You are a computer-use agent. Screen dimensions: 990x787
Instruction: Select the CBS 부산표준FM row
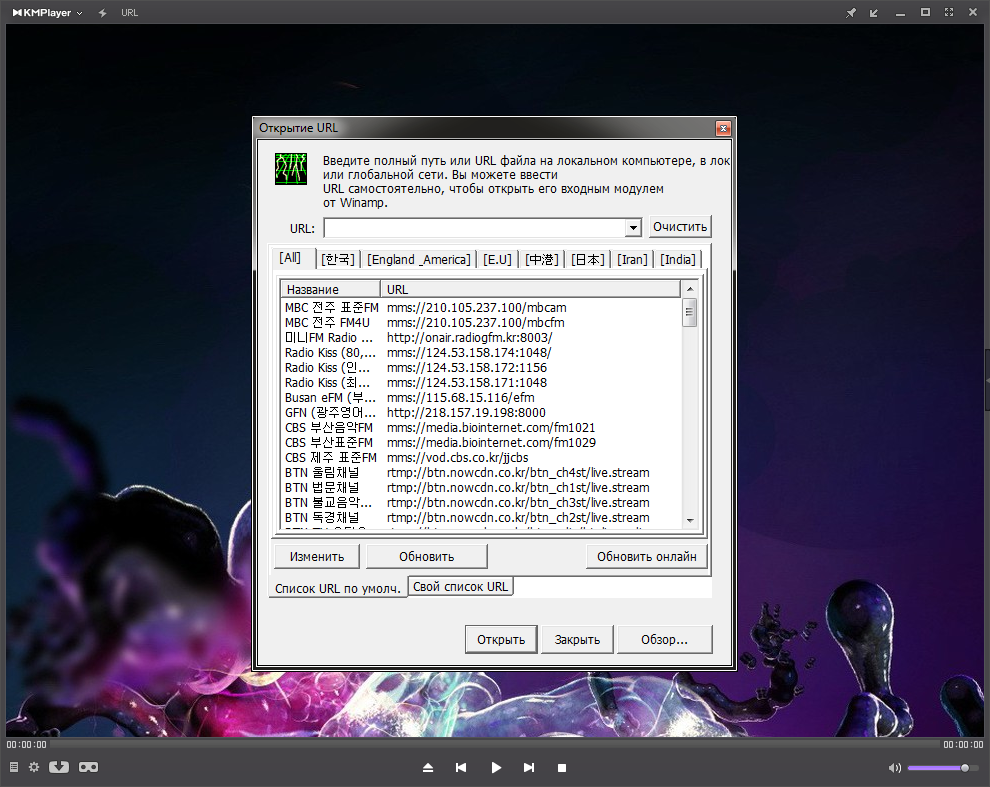(x=481, y=443)
